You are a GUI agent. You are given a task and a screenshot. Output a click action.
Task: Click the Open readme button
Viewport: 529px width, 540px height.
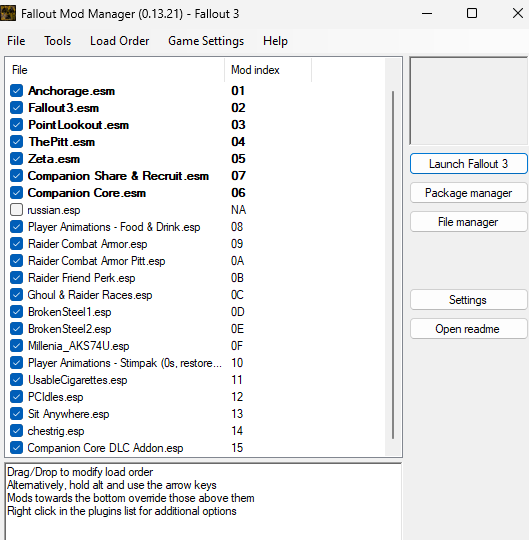click(x=468, y=329)
